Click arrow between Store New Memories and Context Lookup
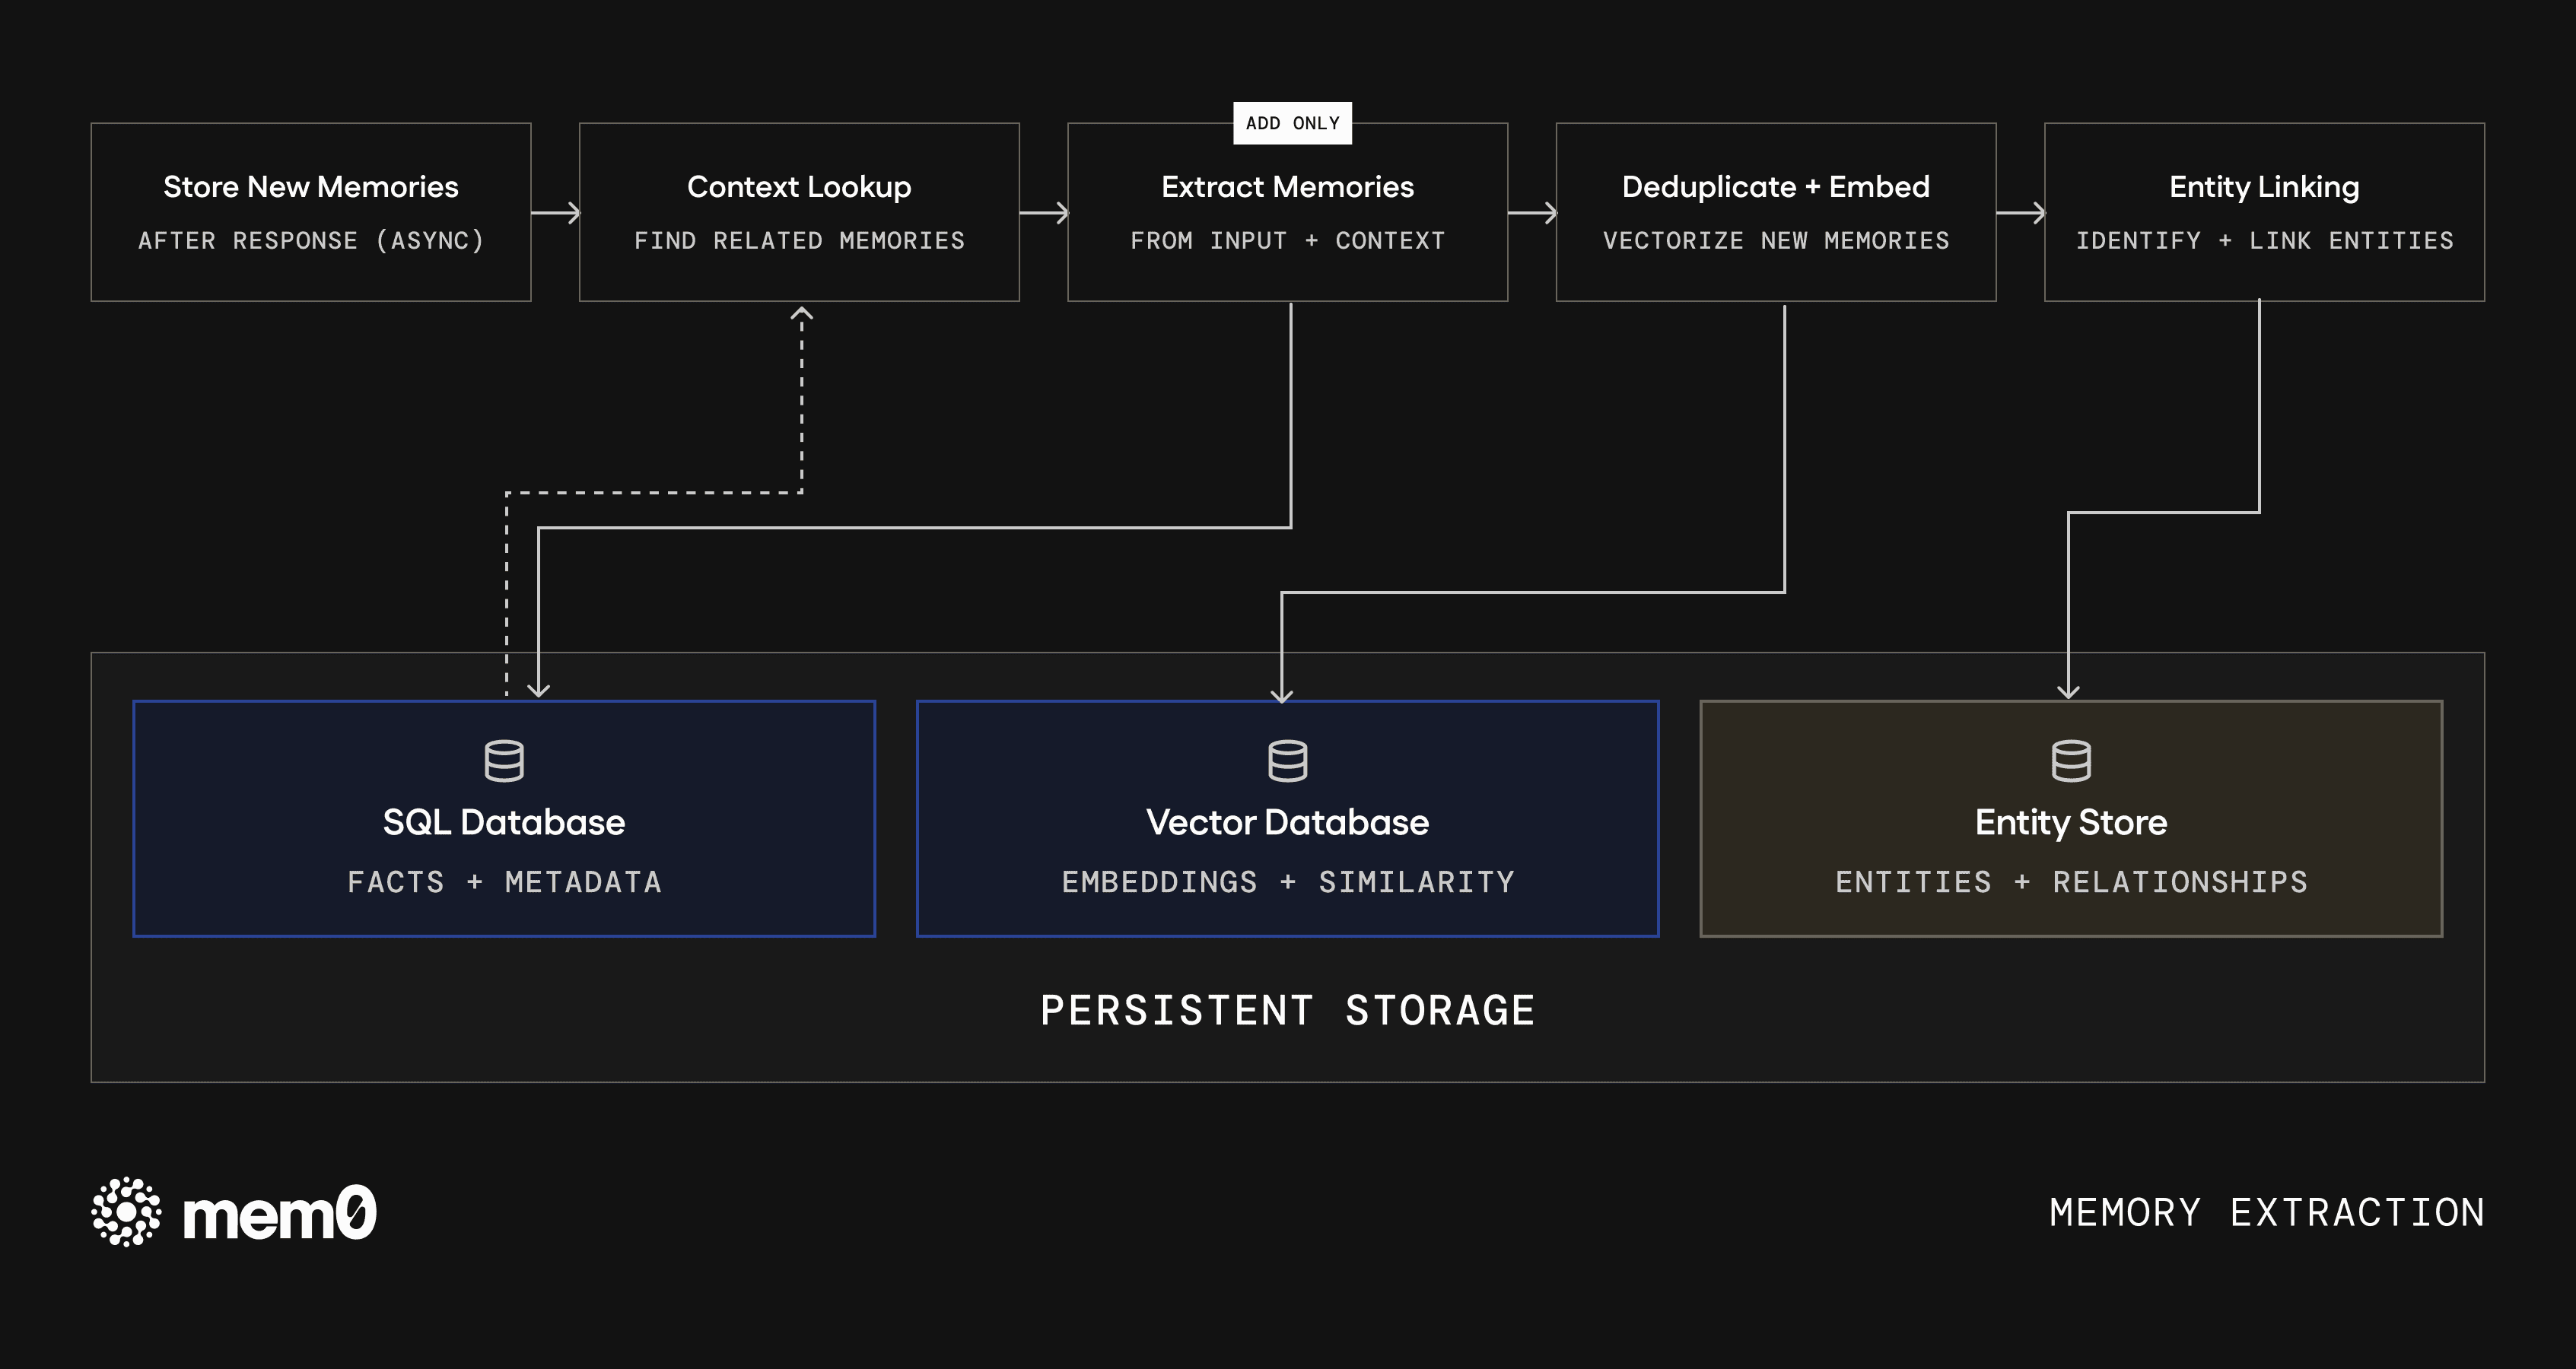 point(556,212)
